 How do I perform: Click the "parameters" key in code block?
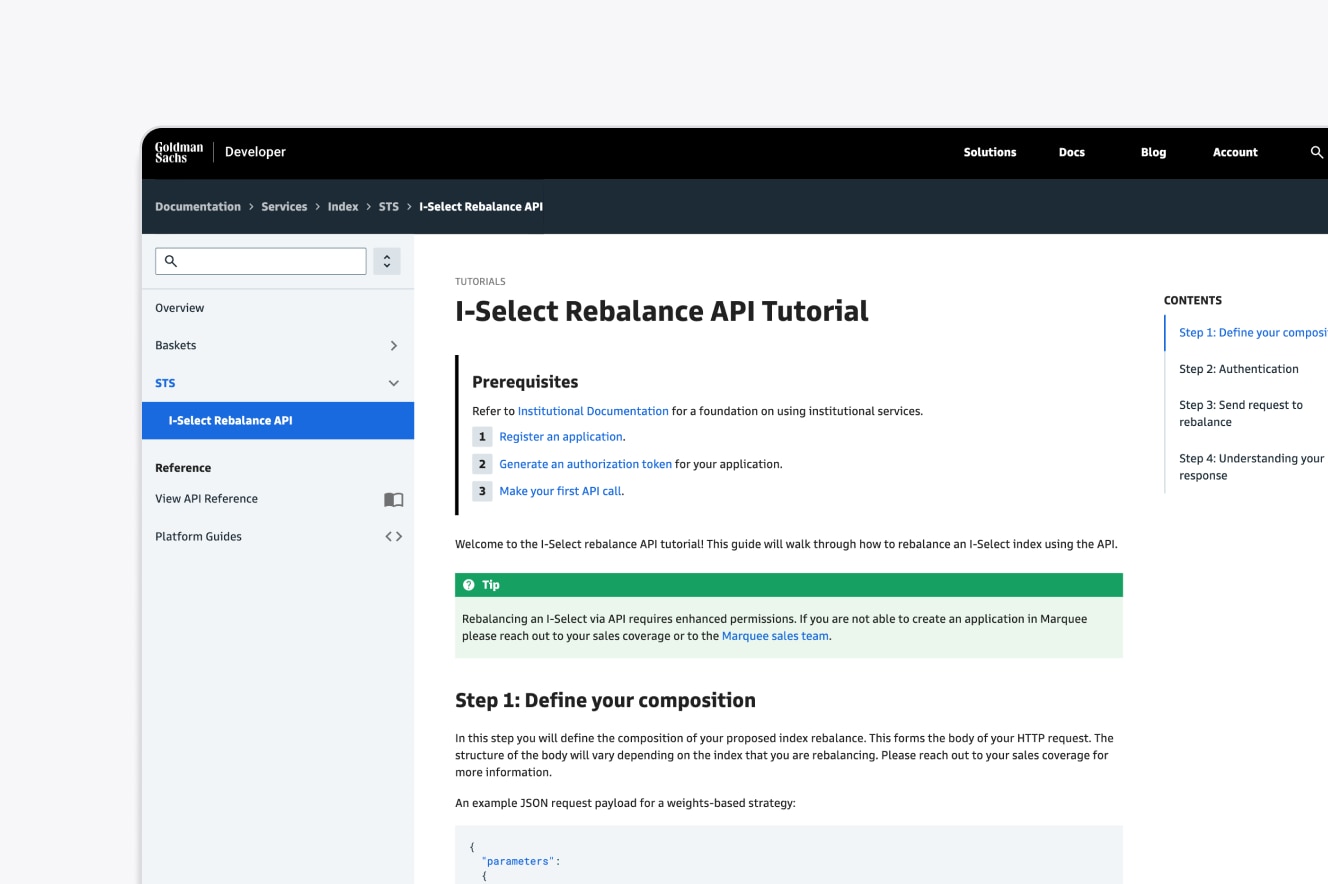[x=518, y=861]
